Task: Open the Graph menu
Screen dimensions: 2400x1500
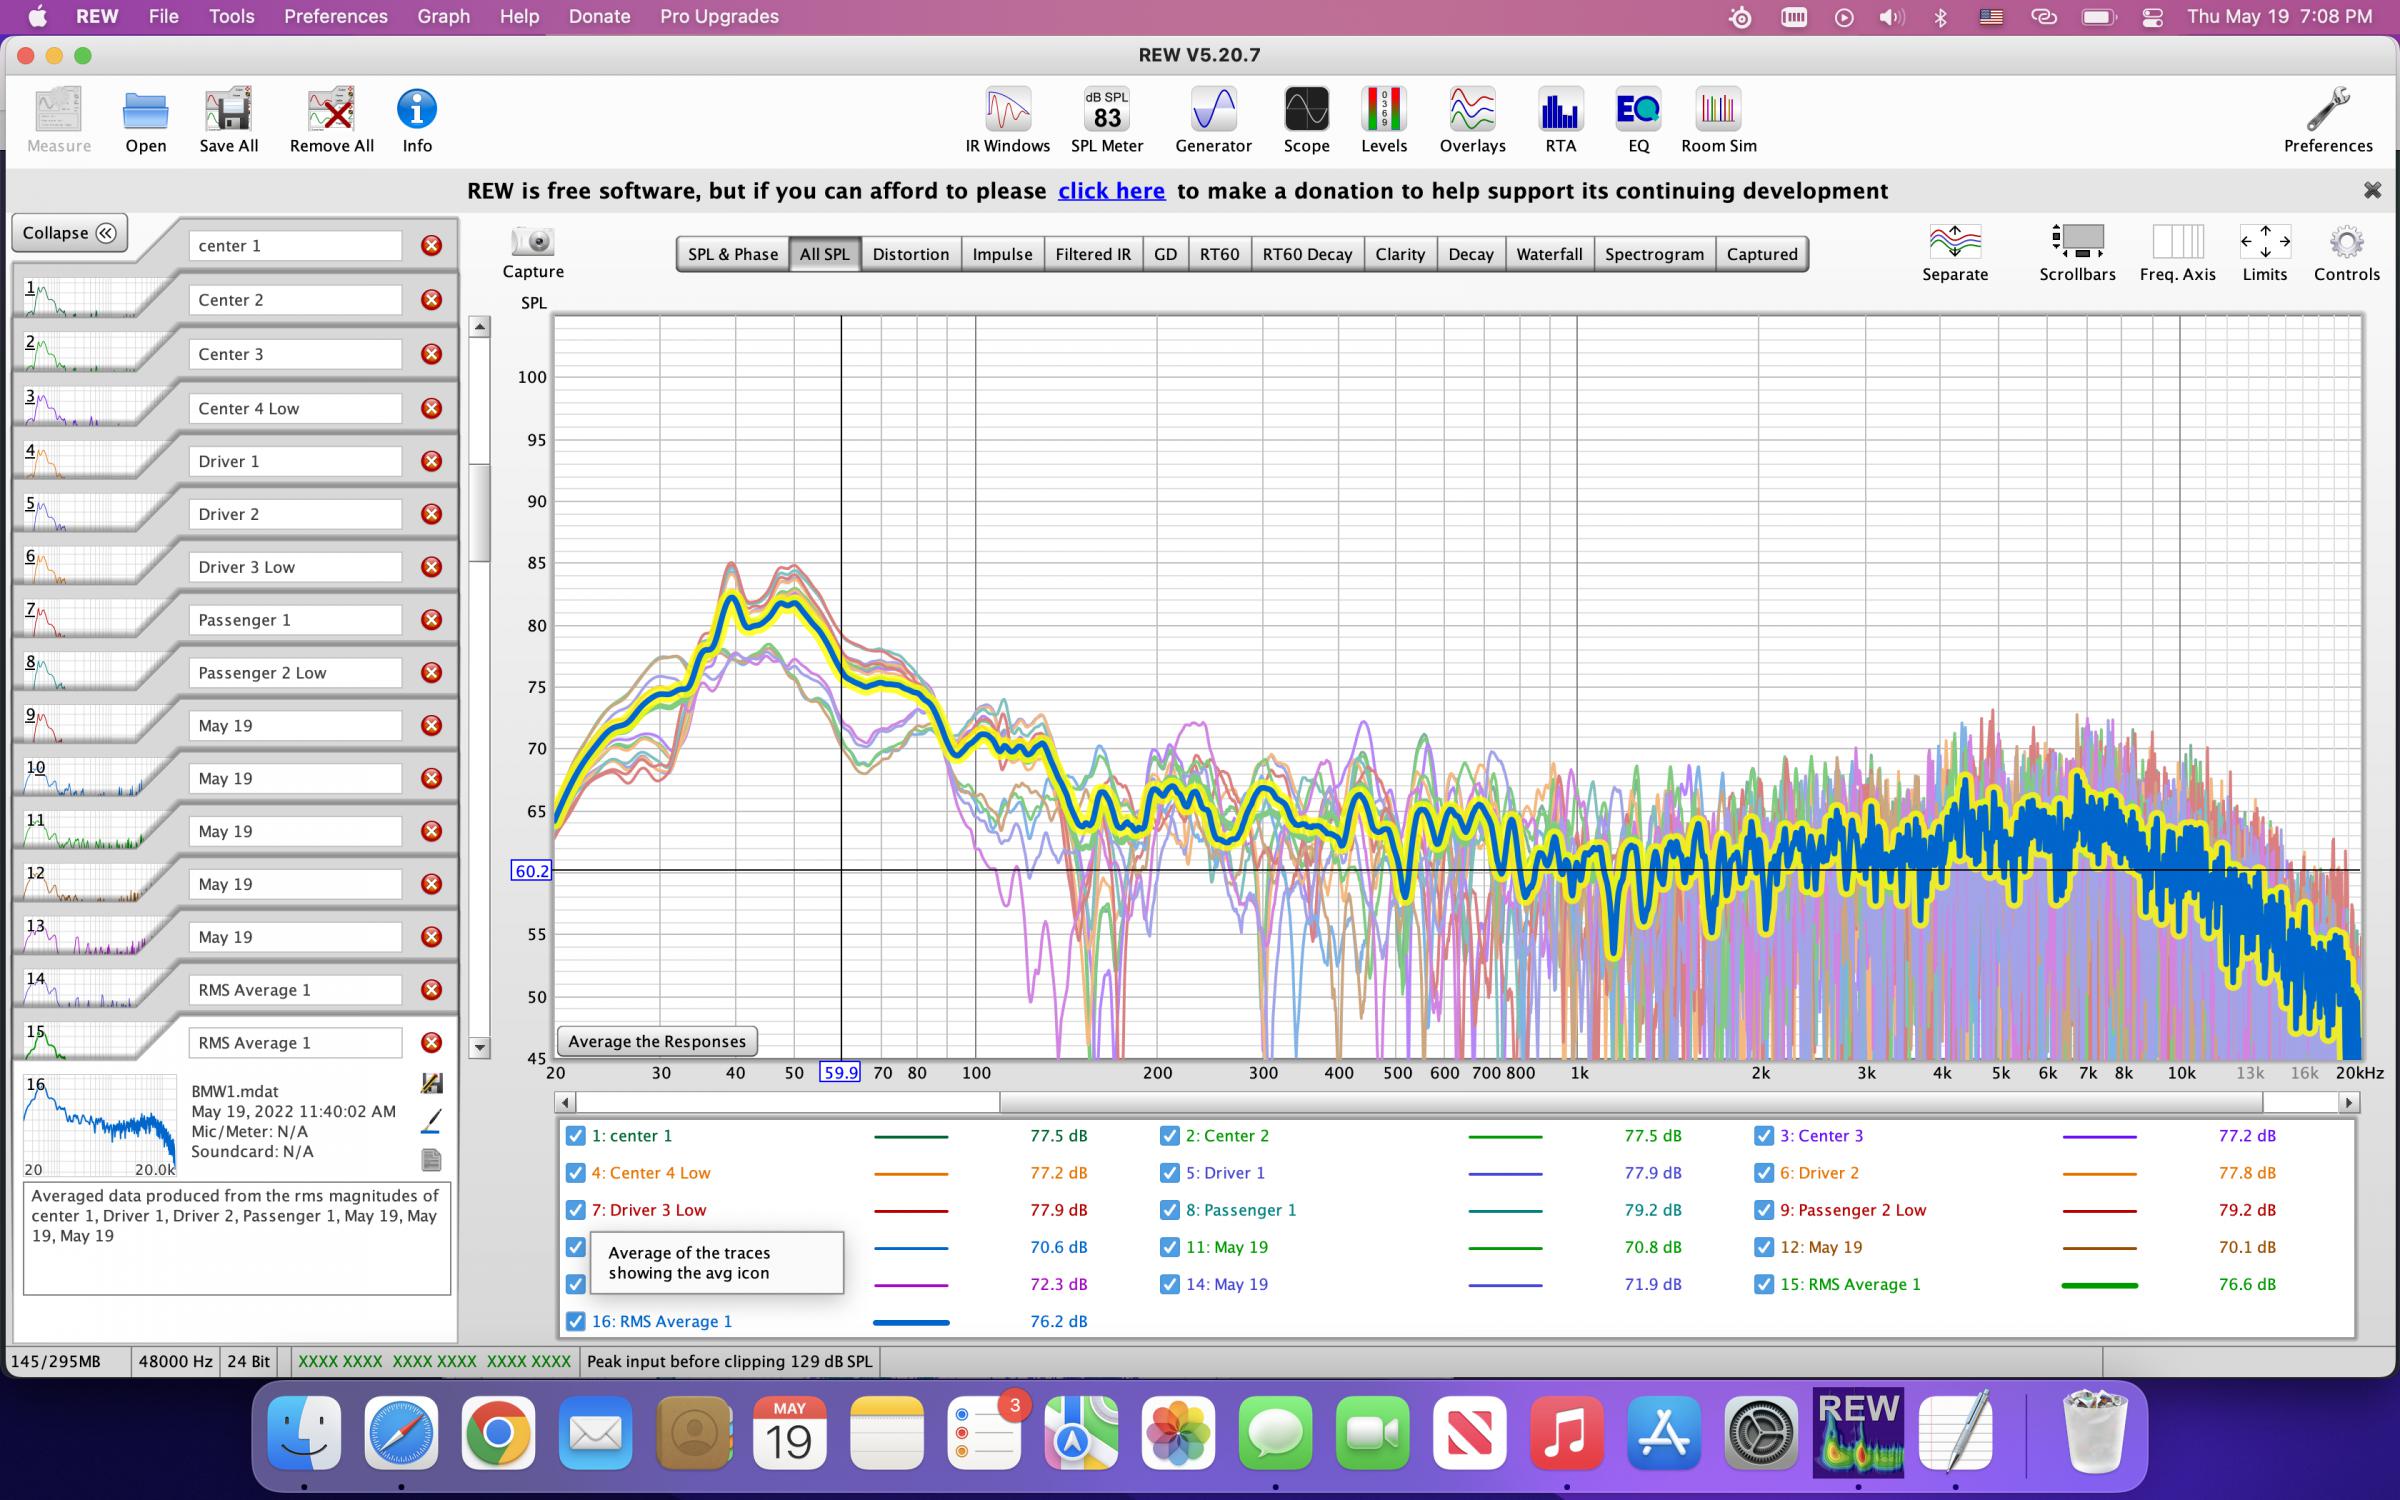Action: [x=443, y=16]
